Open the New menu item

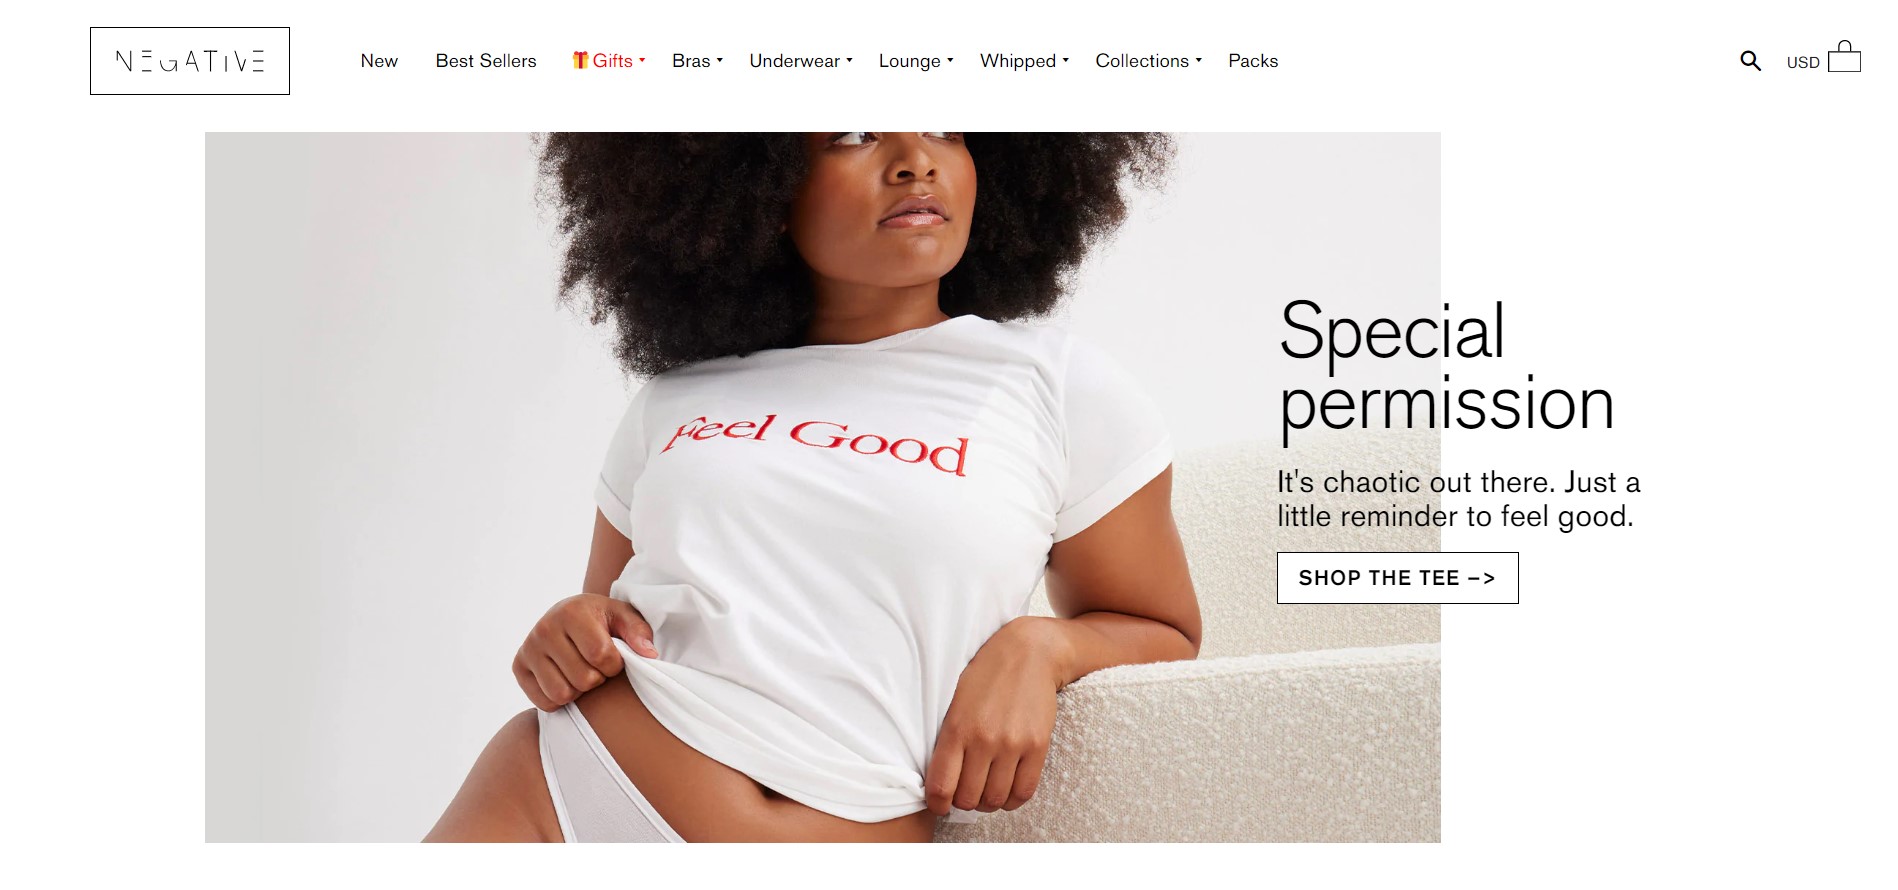(x=379, y=61)
